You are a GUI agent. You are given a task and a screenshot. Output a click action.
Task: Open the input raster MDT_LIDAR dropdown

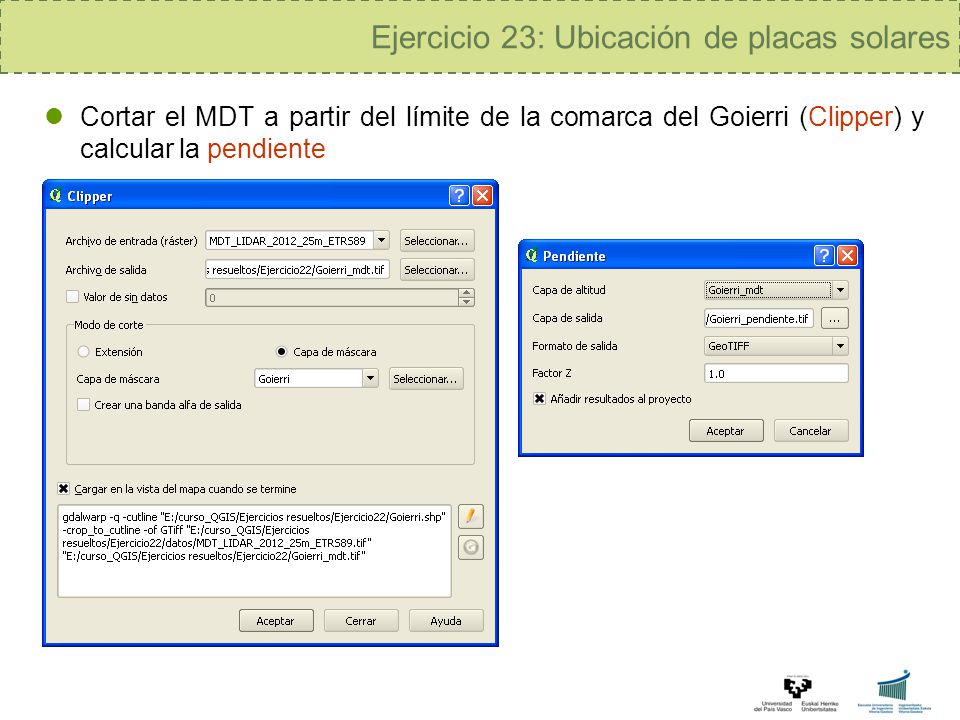pyautogui.click(x=381, y=241)
